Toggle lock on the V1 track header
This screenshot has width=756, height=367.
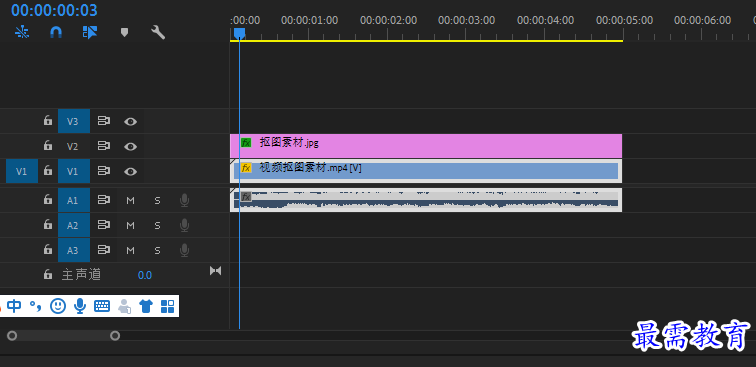(x=48, y=171)
